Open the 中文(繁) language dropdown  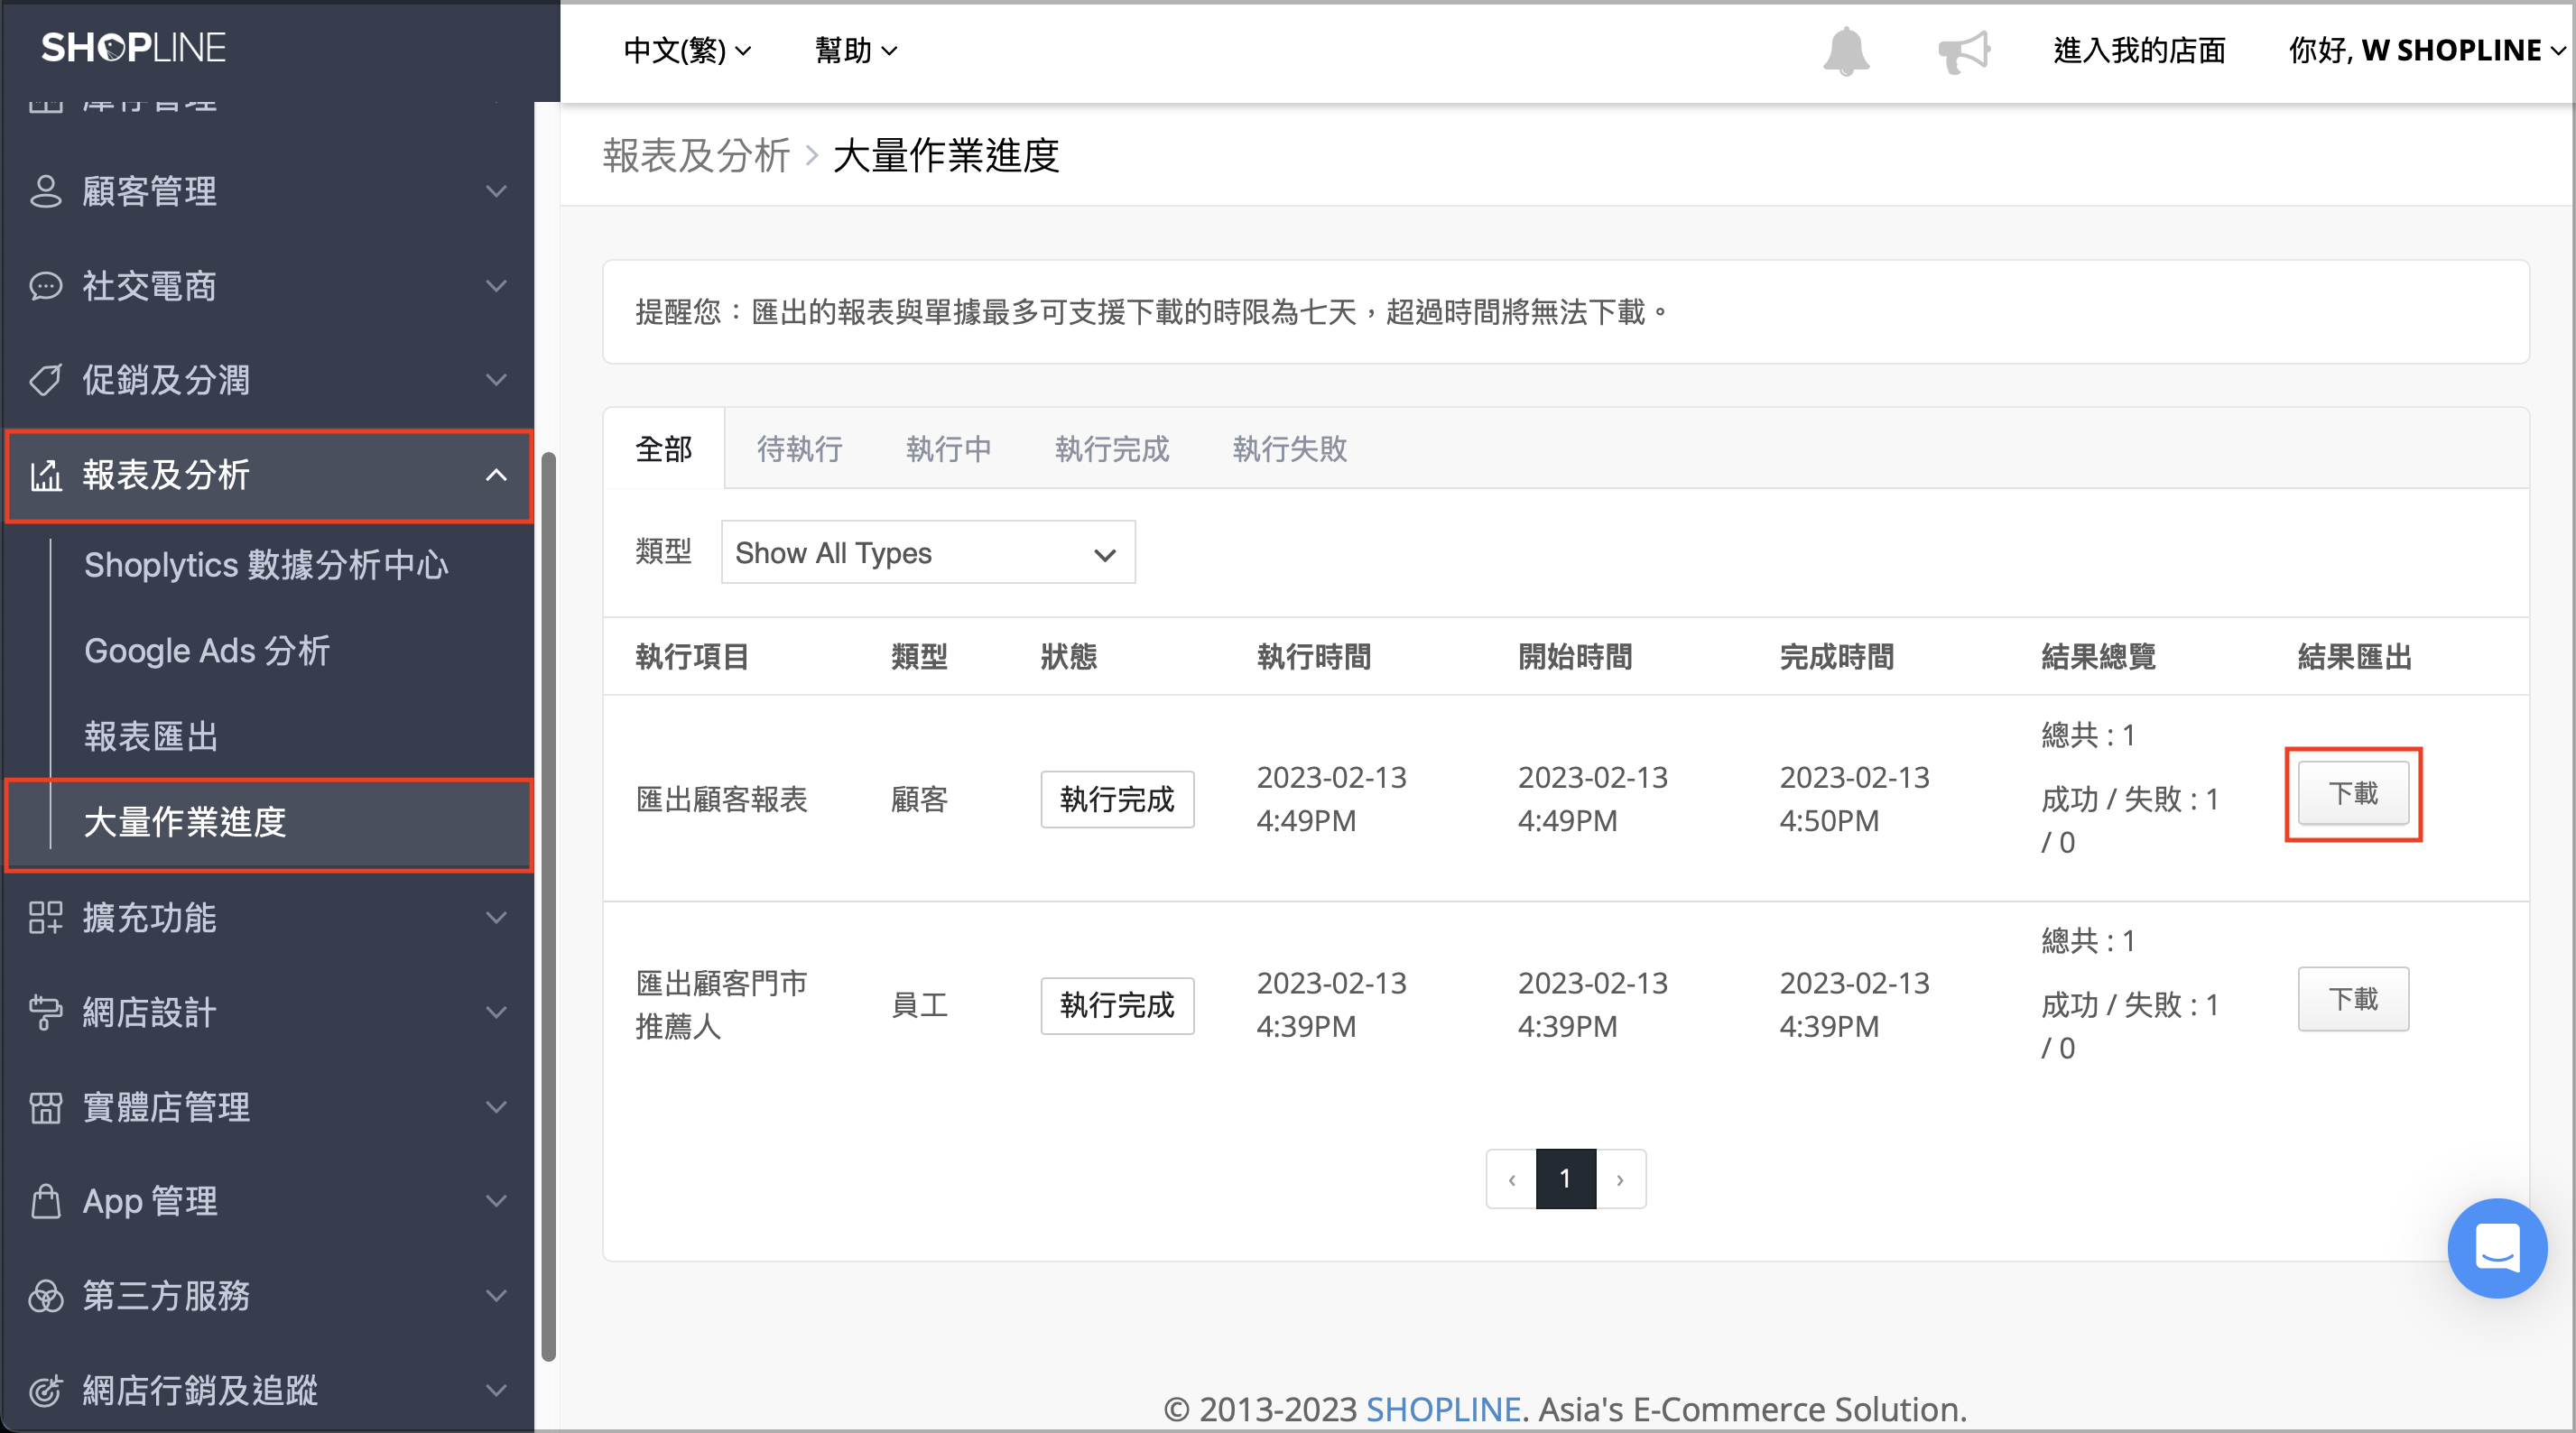coord(687,50)
